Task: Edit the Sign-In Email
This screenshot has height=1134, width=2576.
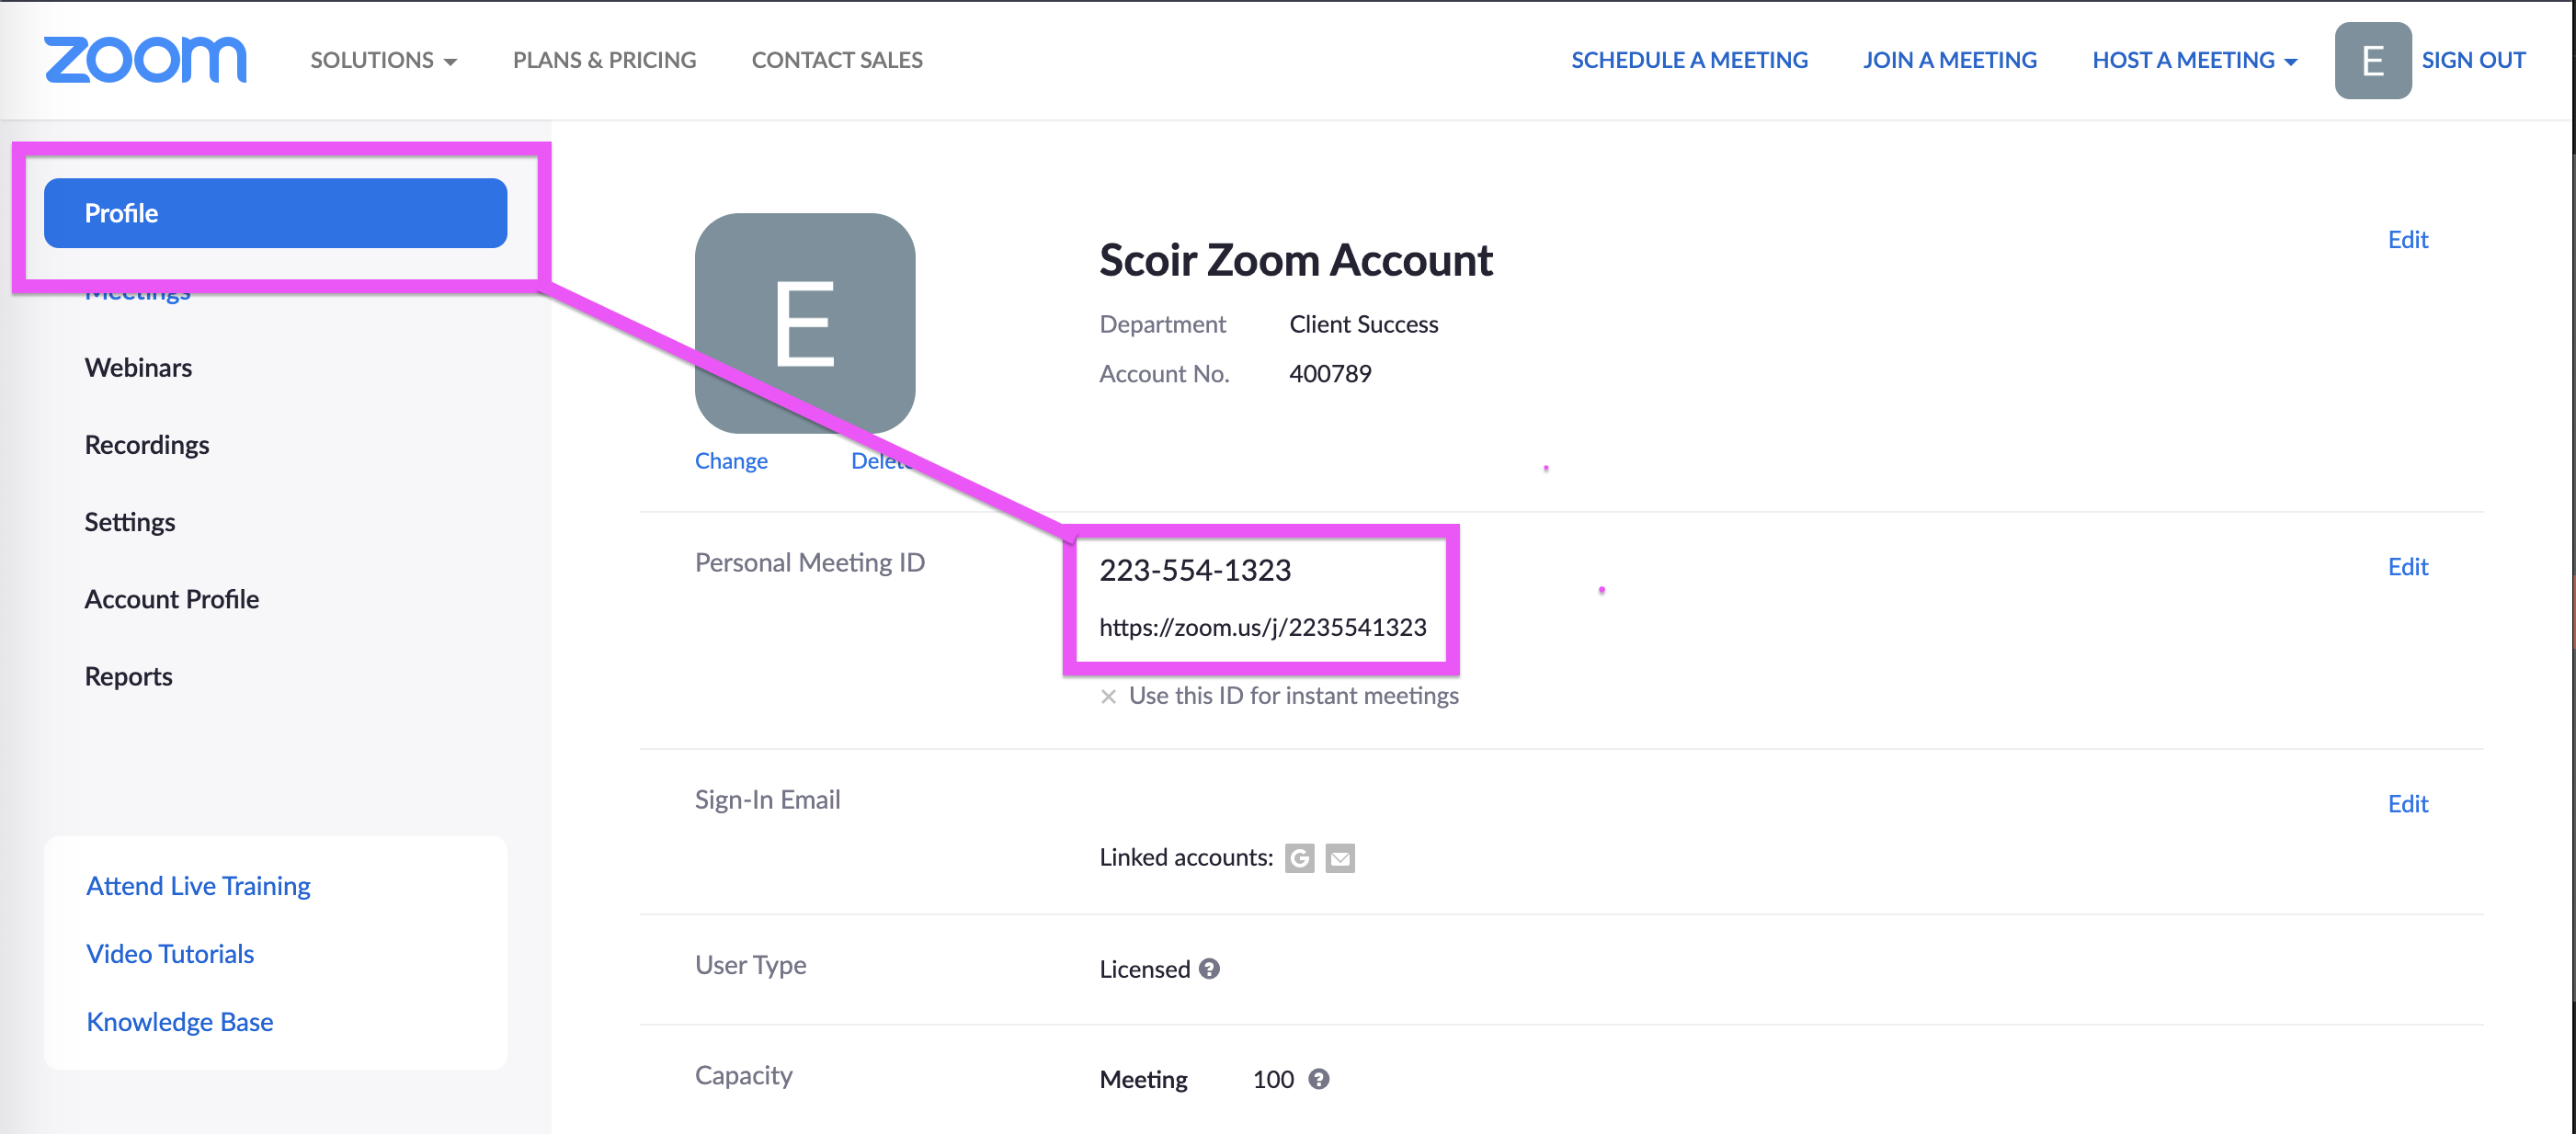Action: pyautogui.click(x=2408, y=804)
